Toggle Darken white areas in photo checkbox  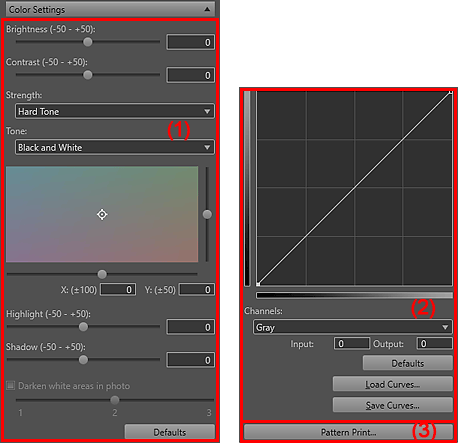[x=11, y=386]
